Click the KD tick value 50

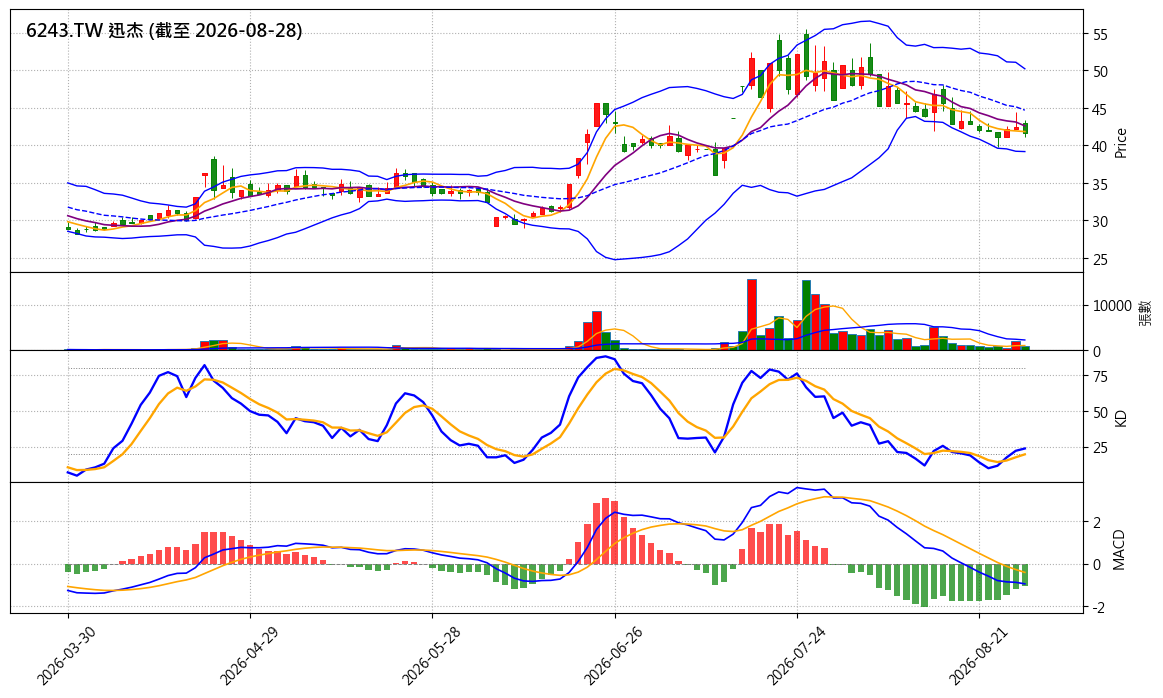click(1100, 412)
